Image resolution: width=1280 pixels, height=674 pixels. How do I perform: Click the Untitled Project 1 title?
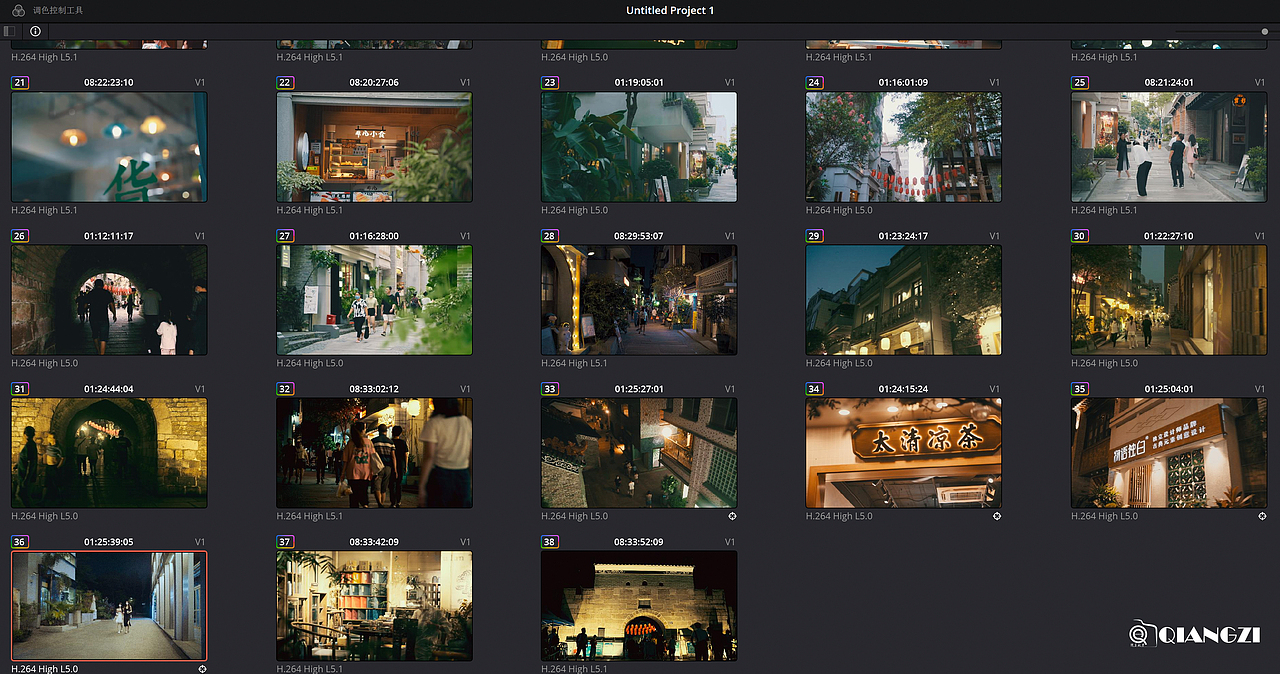tap(670, 10)
